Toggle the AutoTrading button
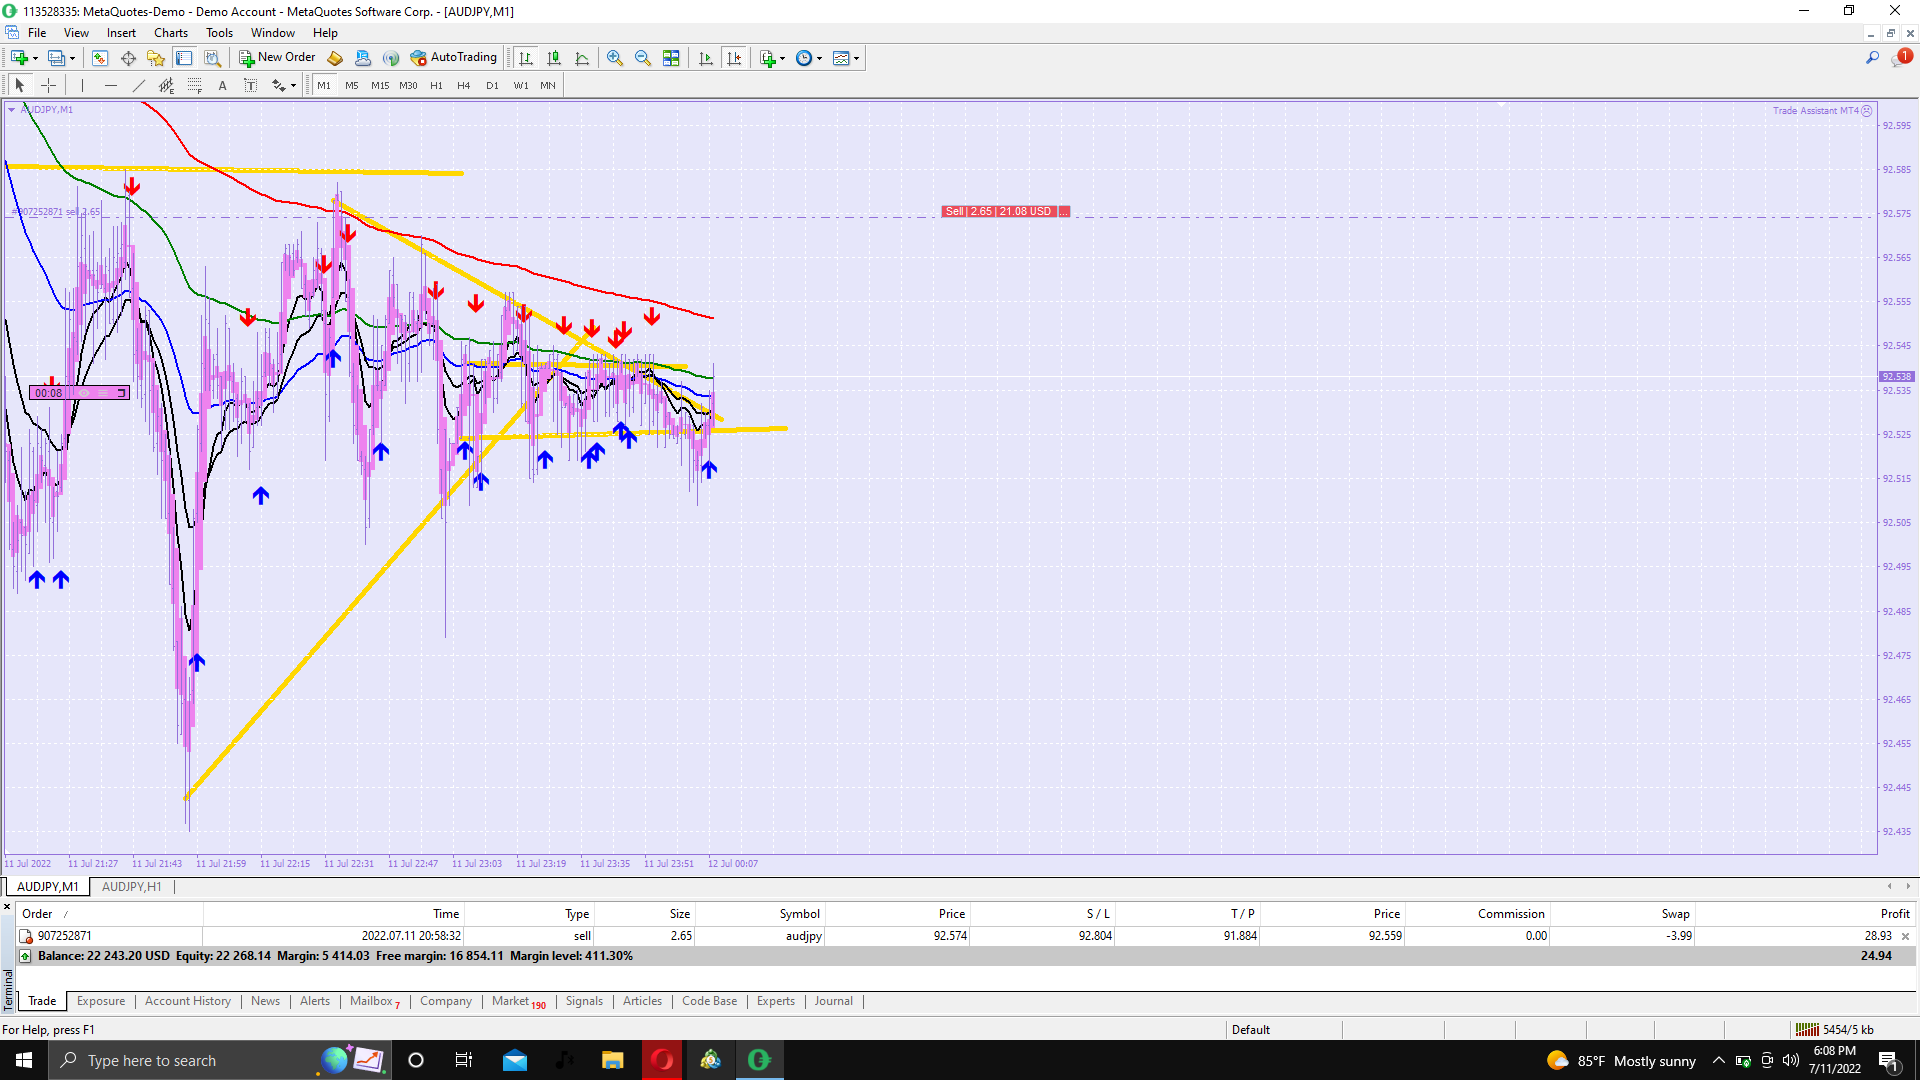Image resolution: width=1920 pixels, height=1080 pixels. tap(453, 58)
